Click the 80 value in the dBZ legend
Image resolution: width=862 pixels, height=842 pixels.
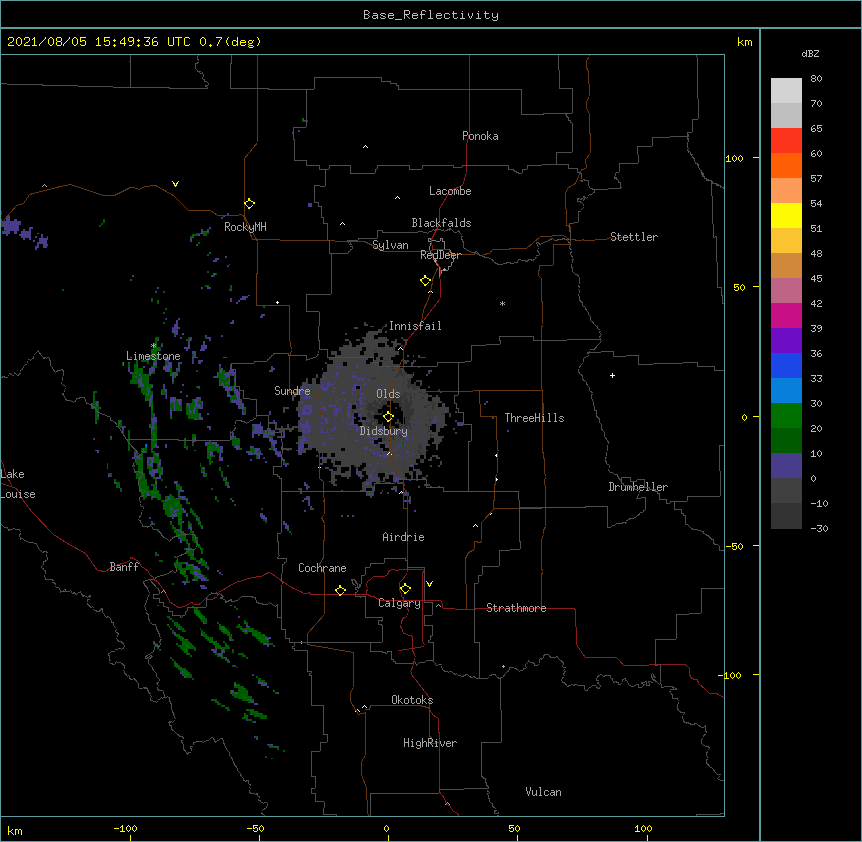[x=816, y=79]
